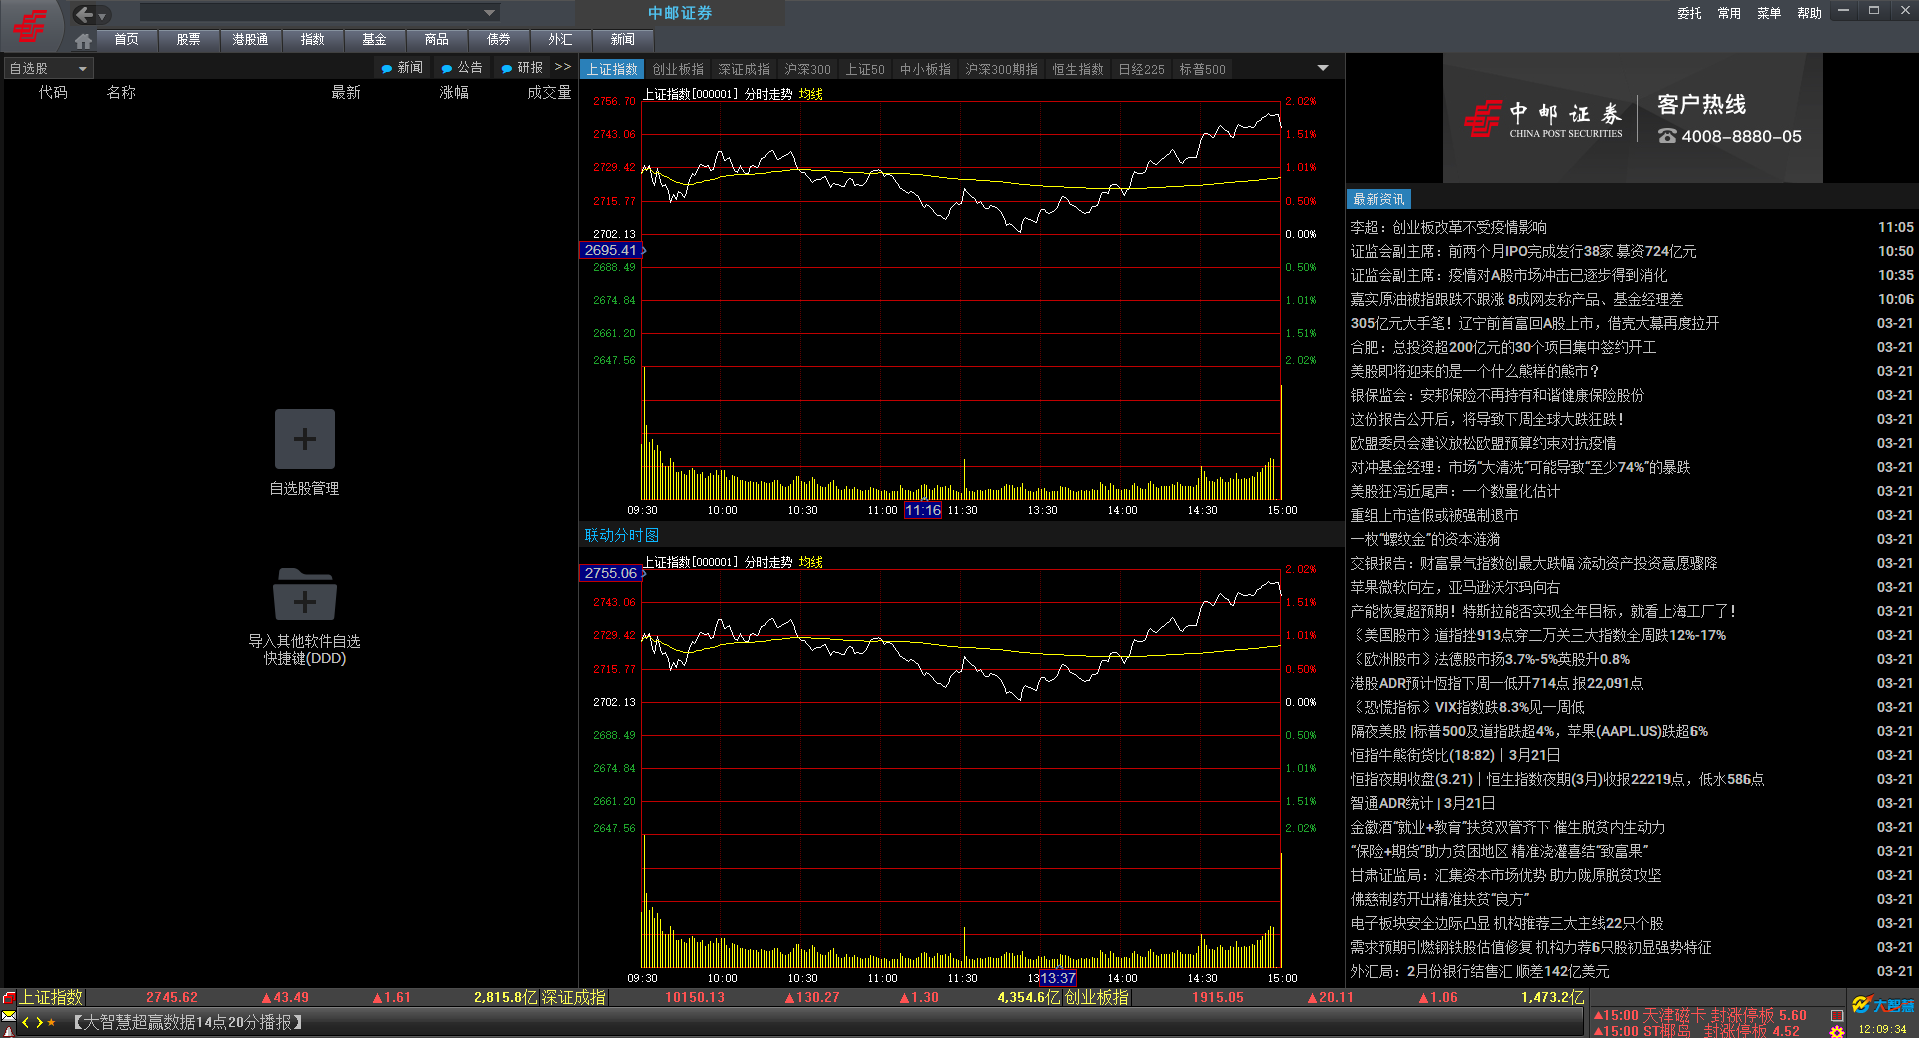Image resolution: width=1919 pixels, height=1038 pixels.
Task: Select the 沪深300期指 index tab
Action: point(1001,69)
